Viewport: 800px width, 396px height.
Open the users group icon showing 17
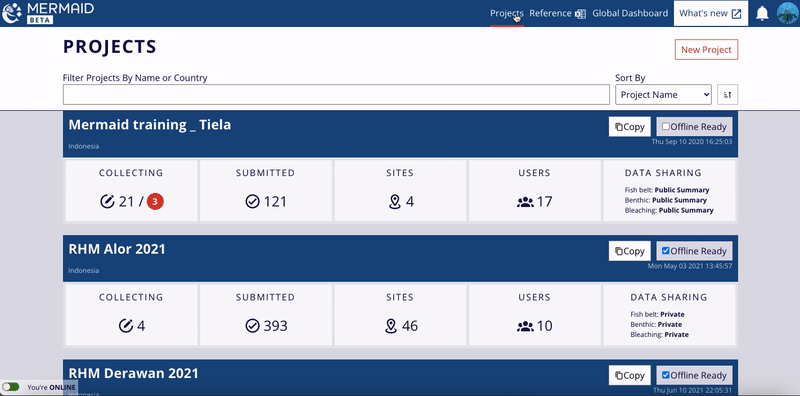[x=525, y=202]
